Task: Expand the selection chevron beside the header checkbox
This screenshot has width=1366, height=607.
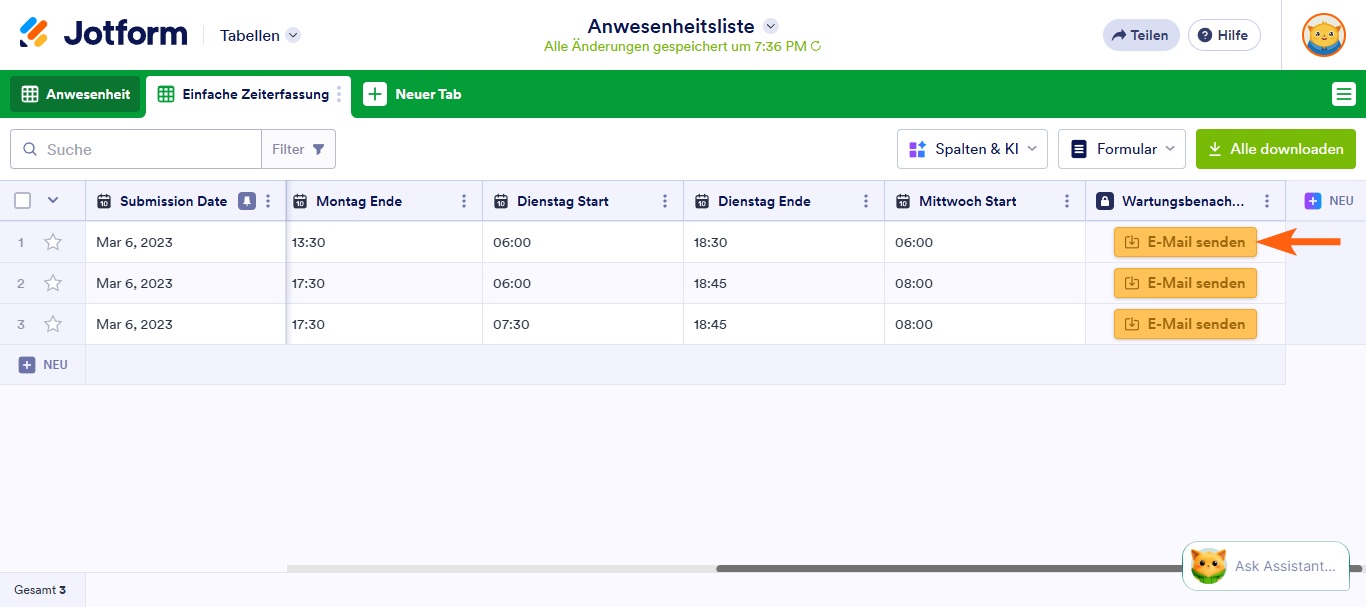Action: 53,201
